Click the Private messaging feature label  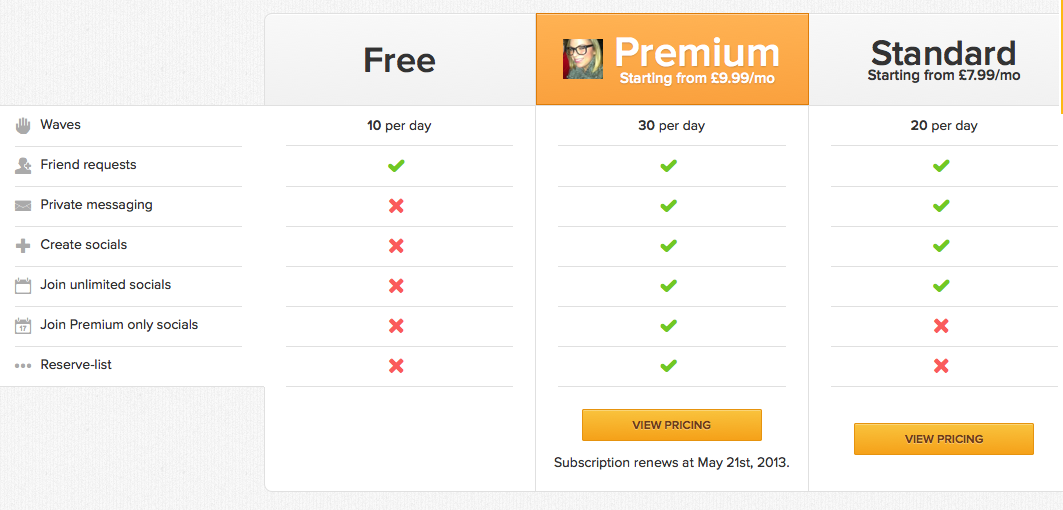96,205
